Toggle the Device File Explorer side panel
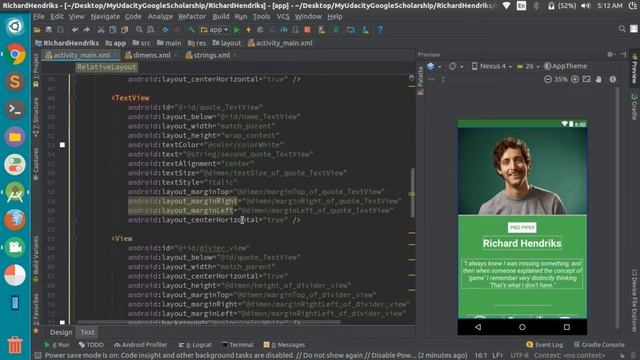This screenshot has width=640, height=360. pyautogui.click(x=634, y=301)
